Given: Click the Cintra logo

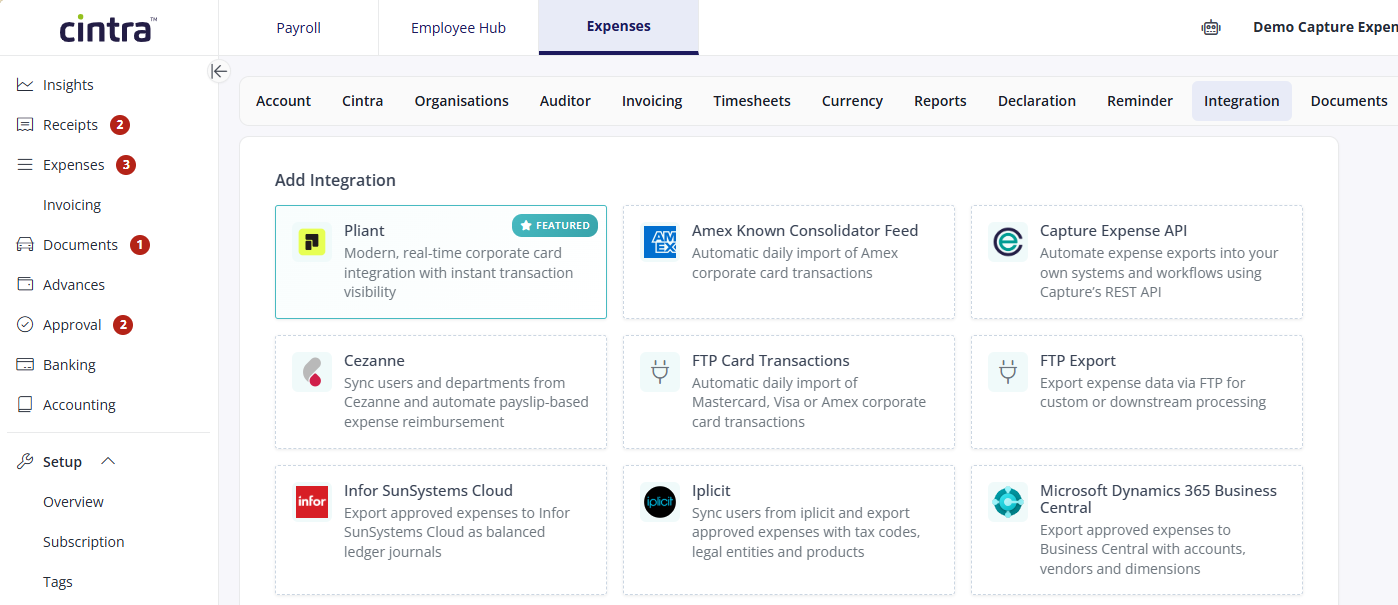Looking at the screenshot, I should (x=108, y=28).
